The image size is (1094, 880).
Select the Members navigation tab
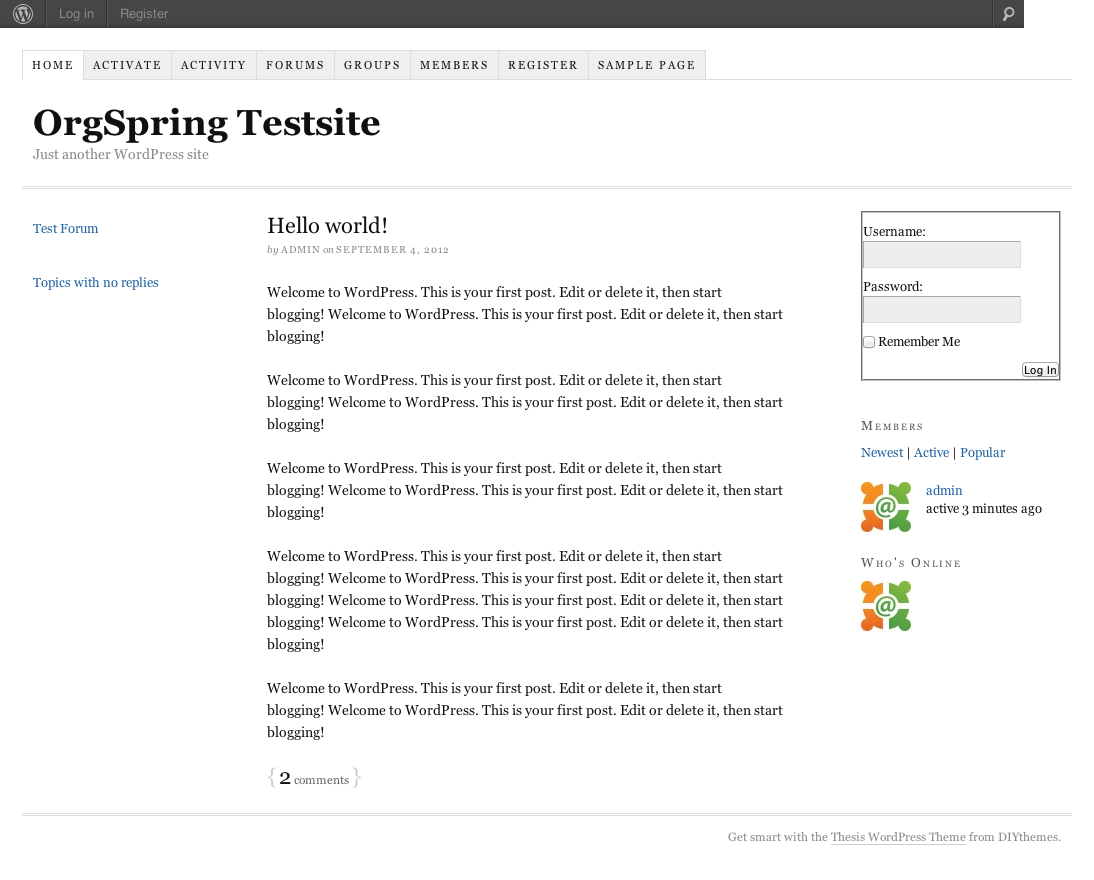coord(454,65)
